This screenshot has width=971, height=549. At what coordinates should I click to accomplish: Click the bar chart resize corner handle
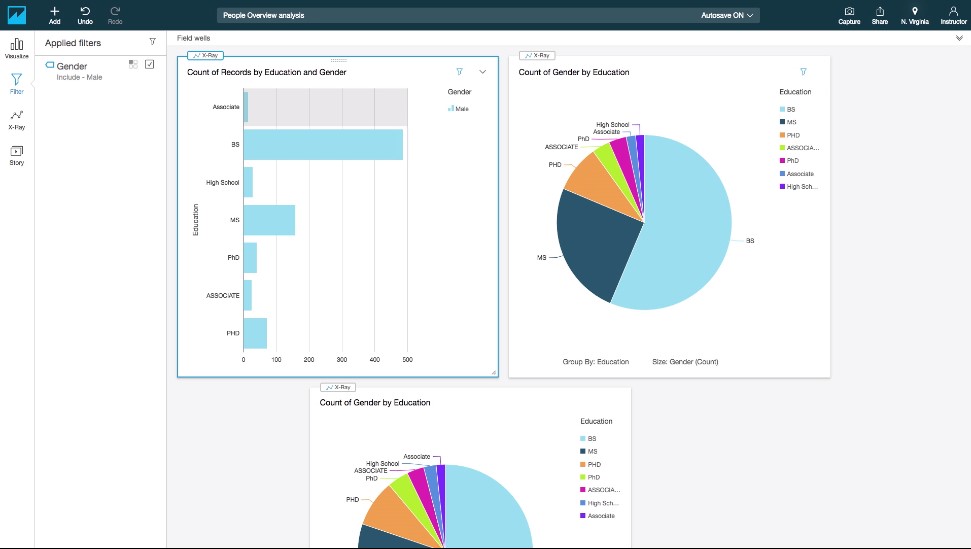click(x=494, y=372)
